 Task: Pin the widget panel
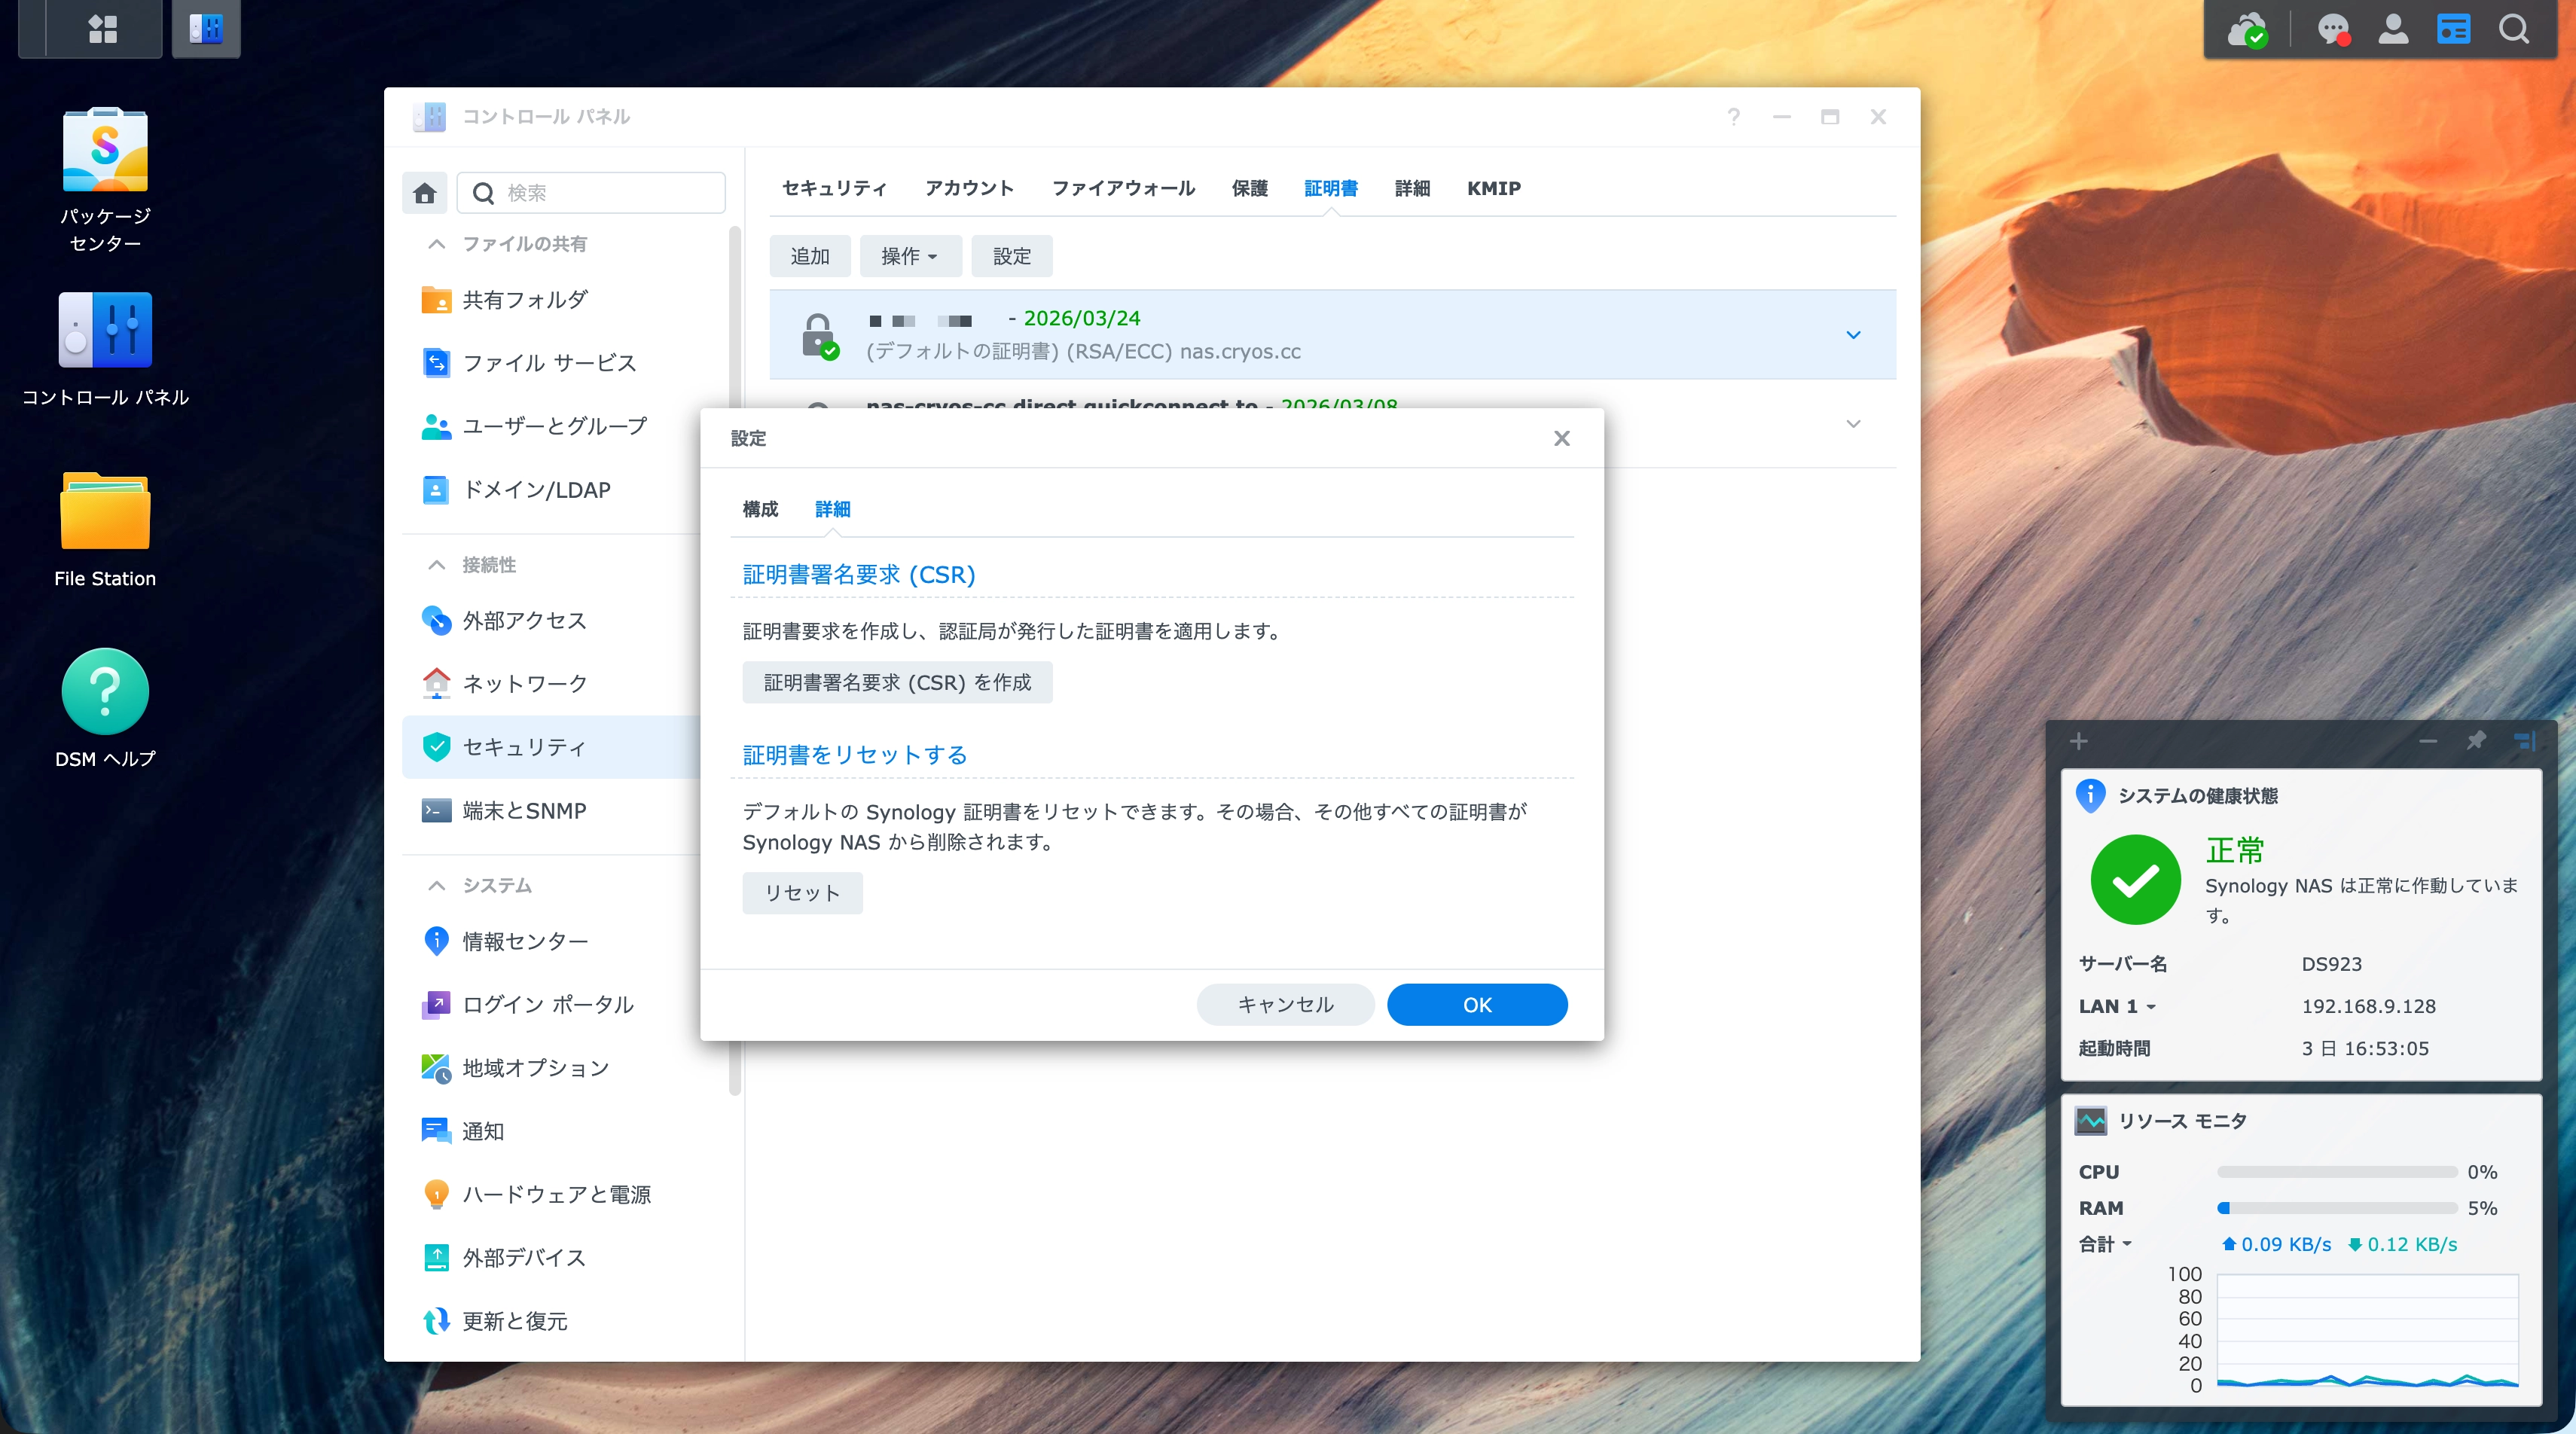2476,740
